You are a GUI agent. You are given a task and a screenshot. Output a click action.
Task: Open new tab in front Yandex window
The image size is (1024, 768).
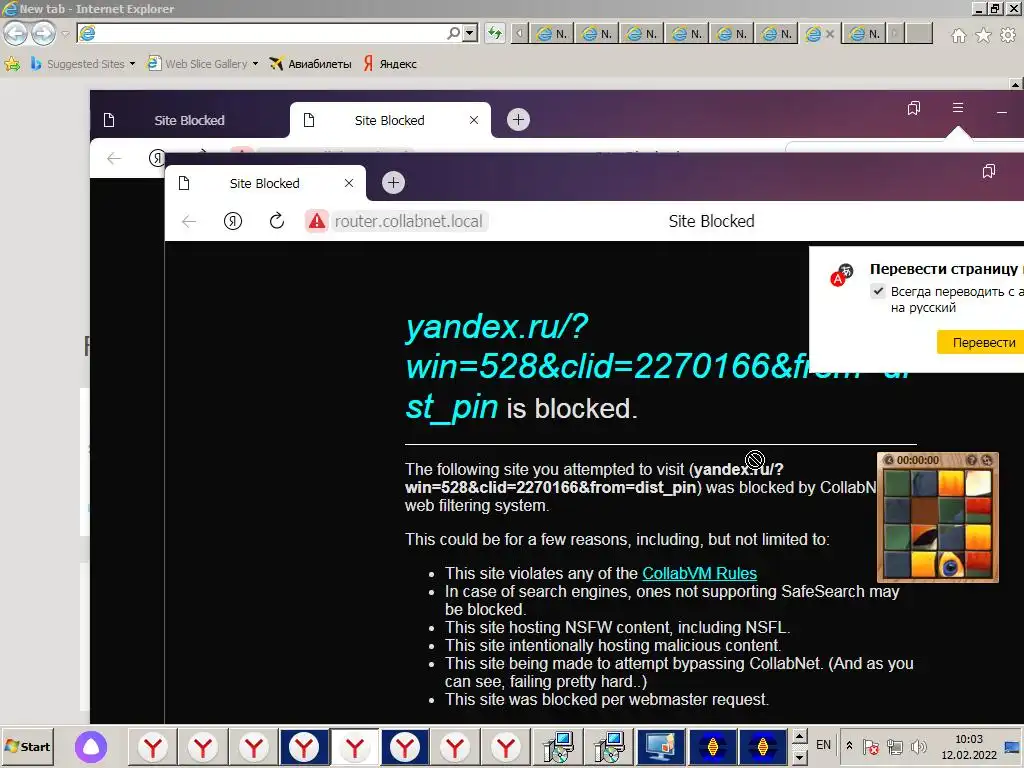393,183
